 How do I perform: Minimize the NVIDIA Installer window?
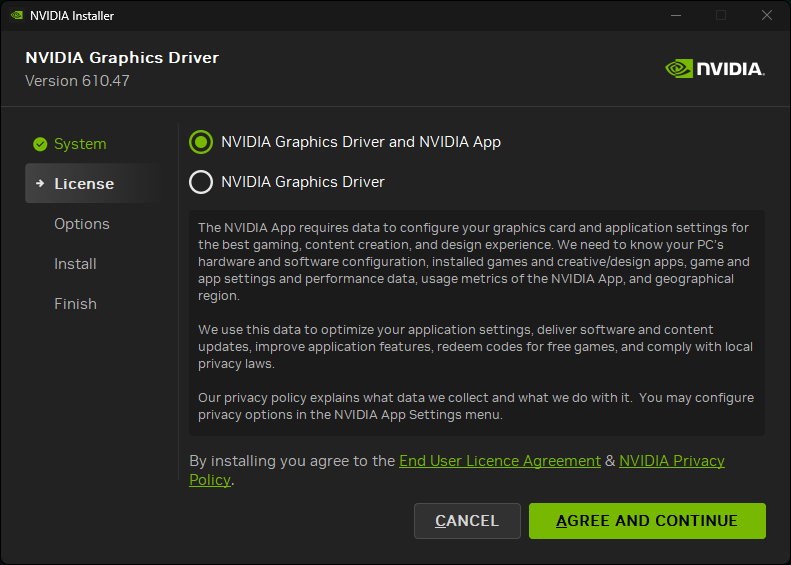click(676, 15)
